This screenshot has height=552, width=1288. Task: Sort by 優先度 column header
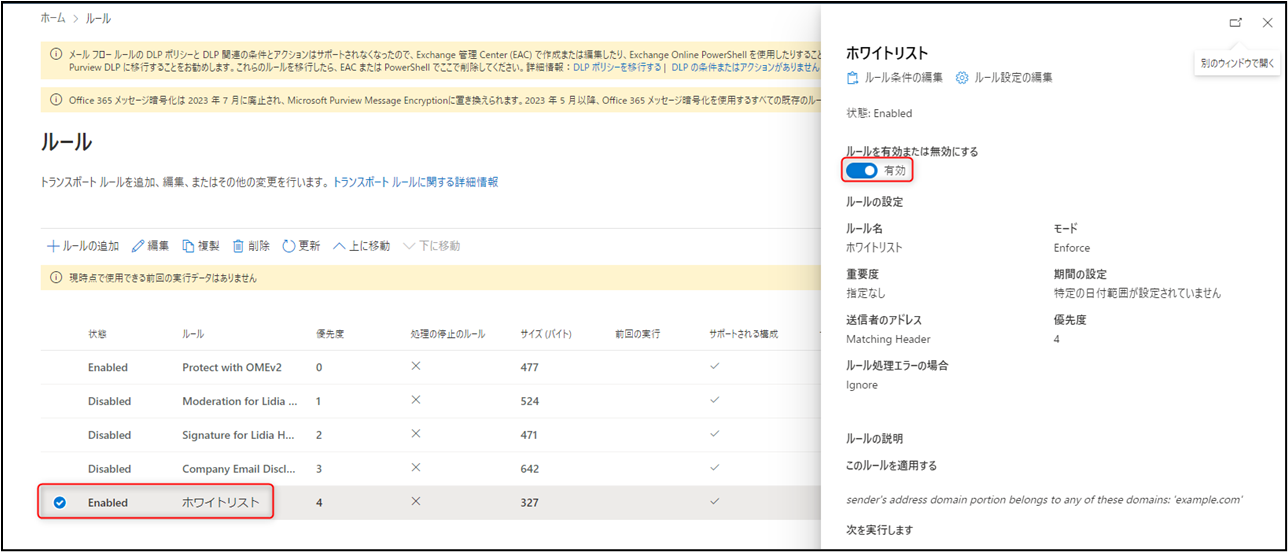(329, 333)
